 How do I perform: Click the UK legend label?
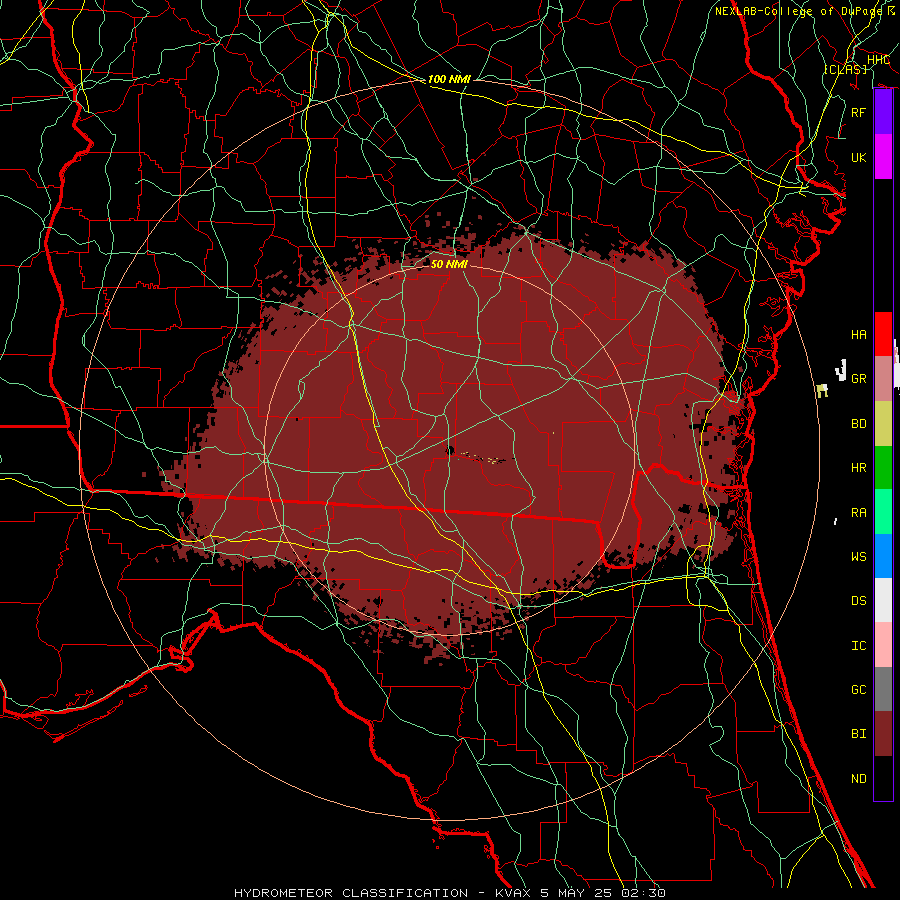click(x=858, y=157)
